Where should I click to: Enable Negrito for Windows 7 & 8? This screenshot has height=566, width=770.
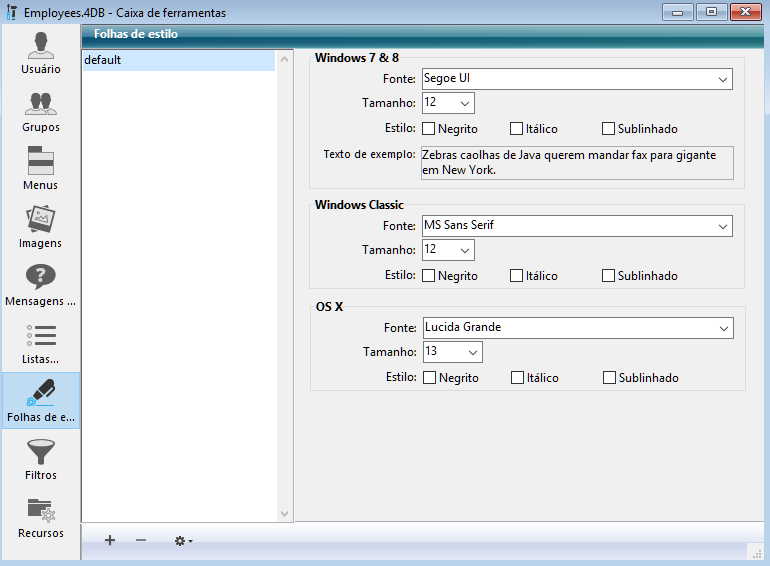pyautogui.click(x=429, y=129)
